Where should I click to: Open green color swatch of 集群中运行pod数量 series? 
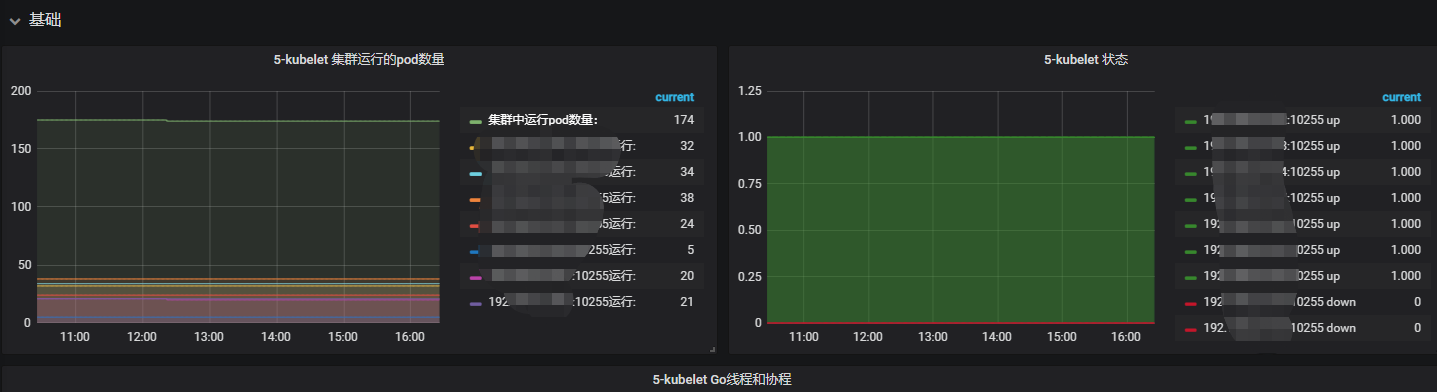click(x=475, y=121)
